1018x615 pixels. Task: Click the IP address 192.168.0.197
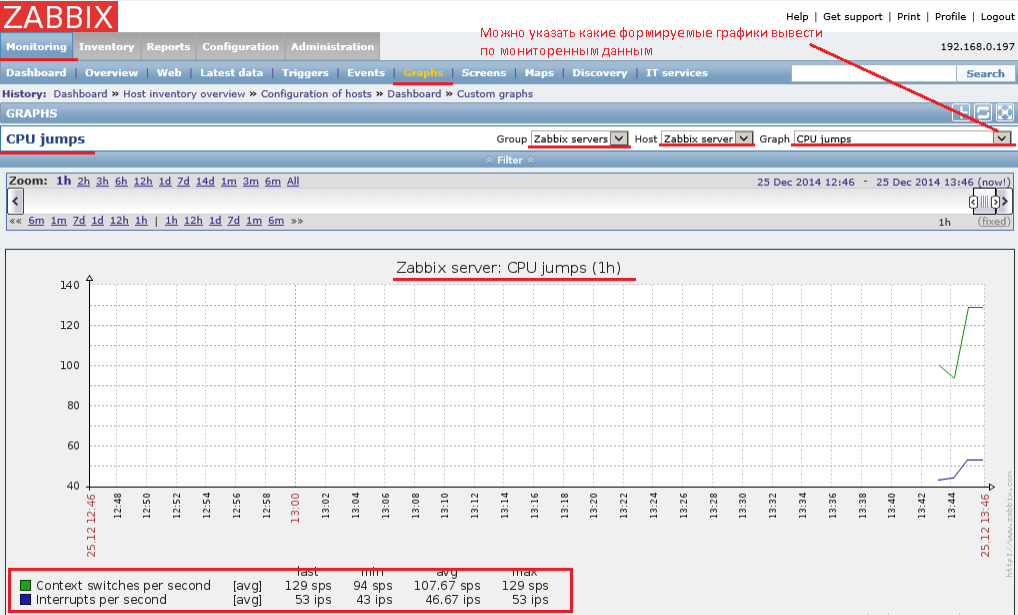[x=977, y=47]
